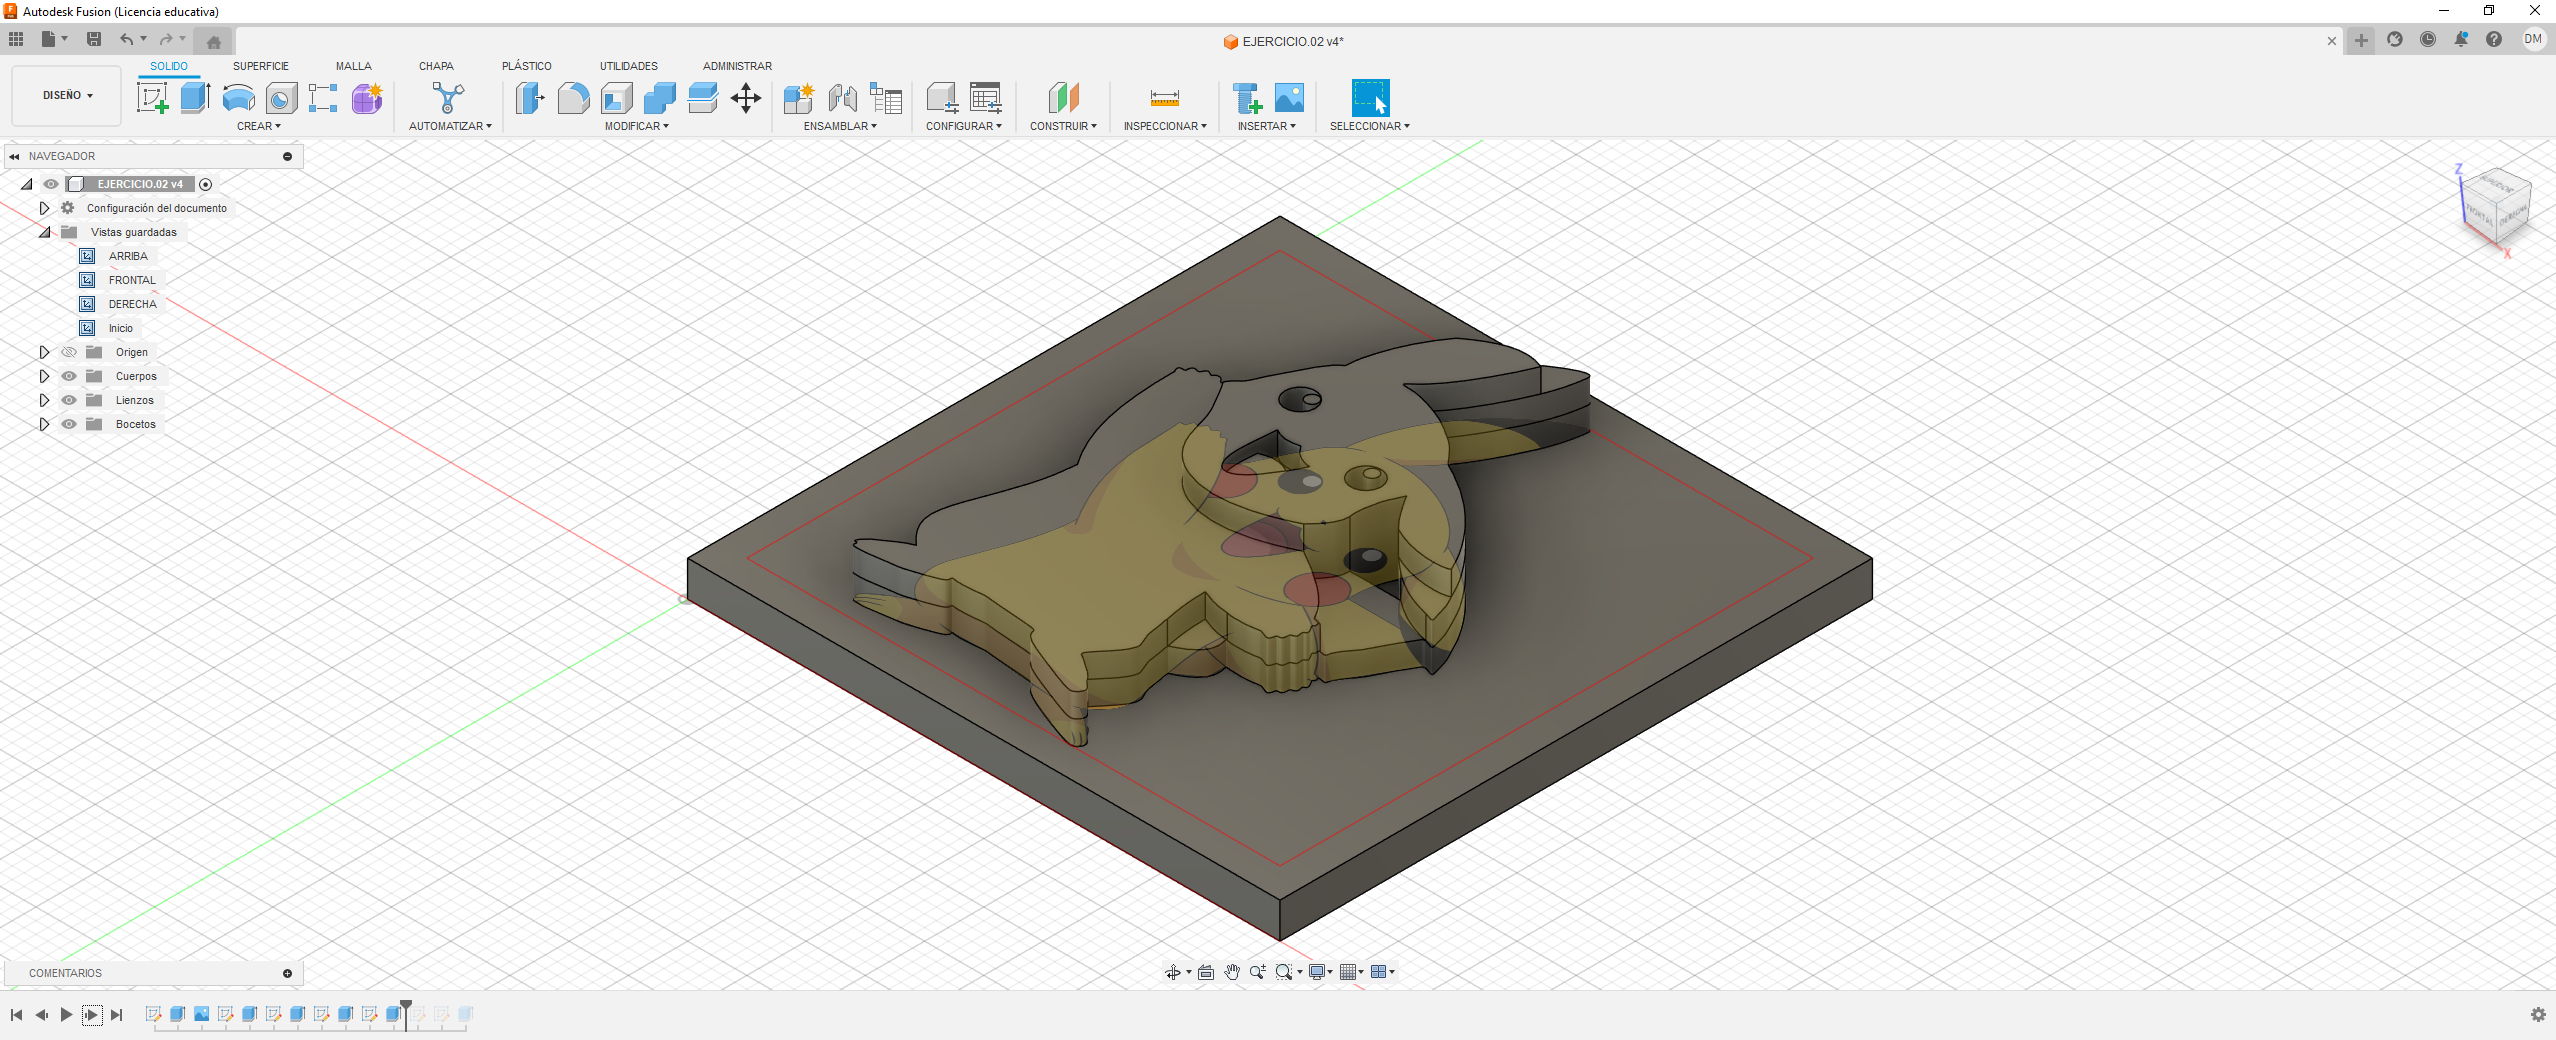Screen dimensions: 2556x1040
Task: Click the Insert Fastener icon
Action: [1247, 98]
